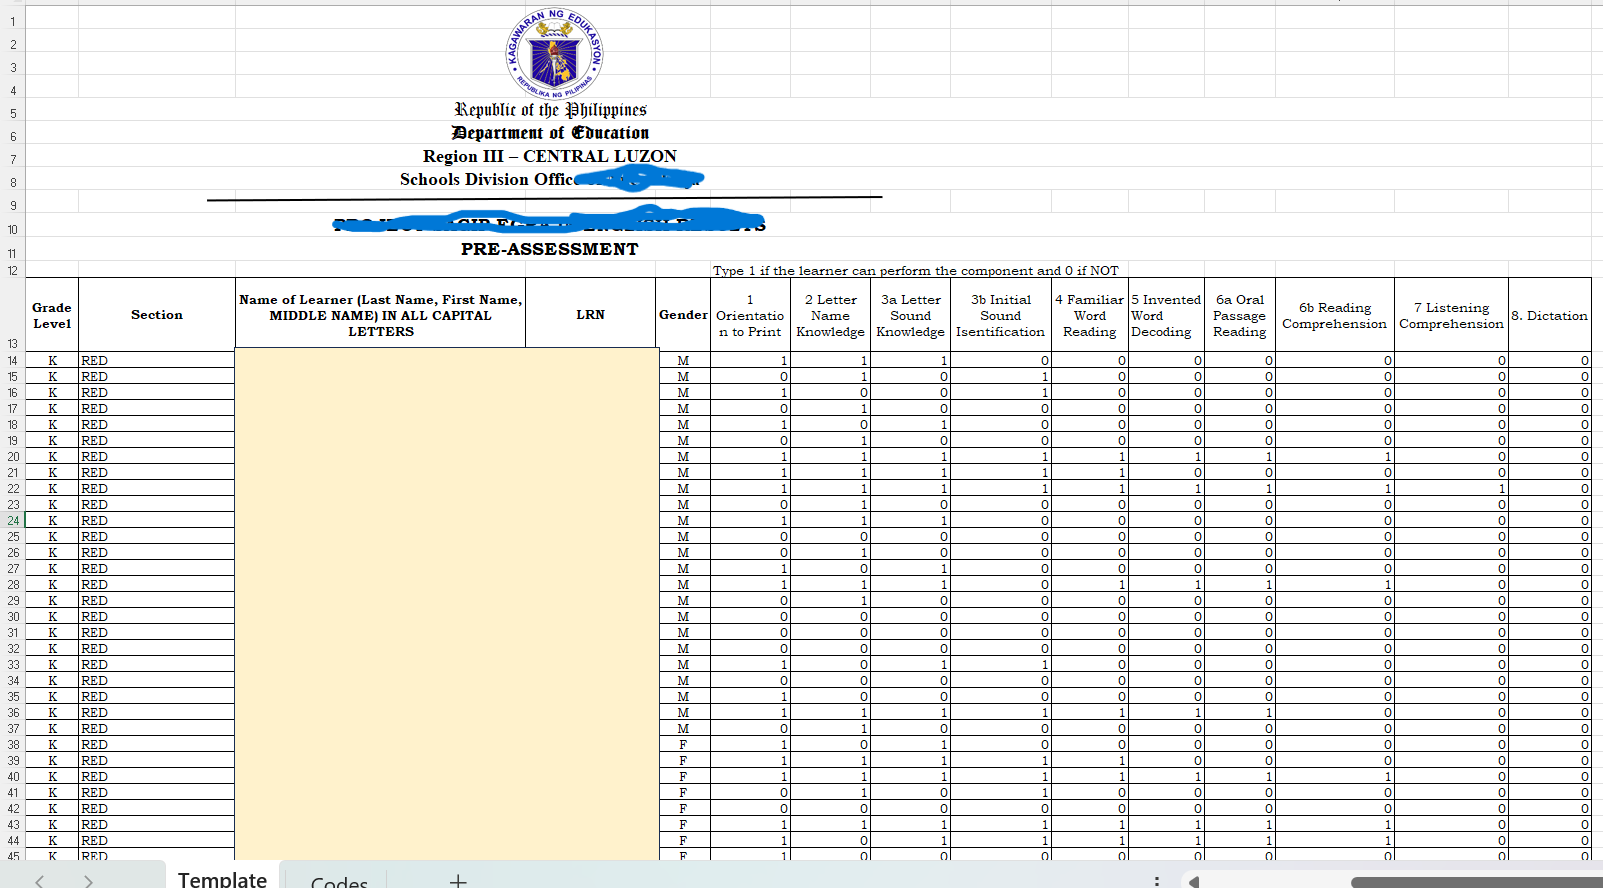Click the horizontal scrollbar's left arrow

[x=1194, y=882]
